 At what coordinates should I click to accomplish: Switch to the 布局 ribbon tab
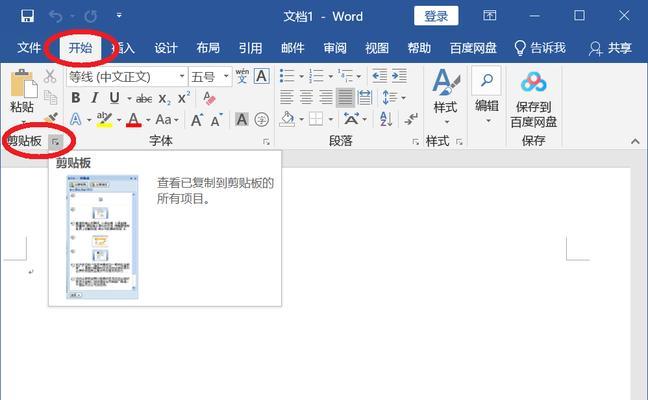(208, 48)
